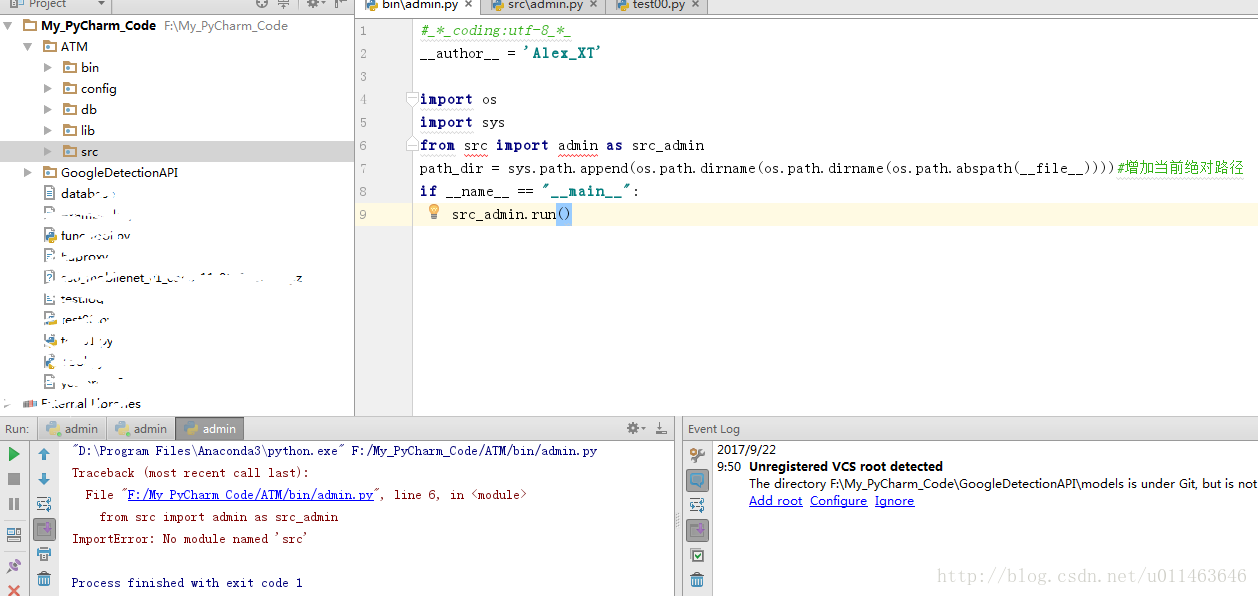This screenshot has height=596, width=1258.
Task: Collapse the ATM folder arrow
Action: pos(29,46)
